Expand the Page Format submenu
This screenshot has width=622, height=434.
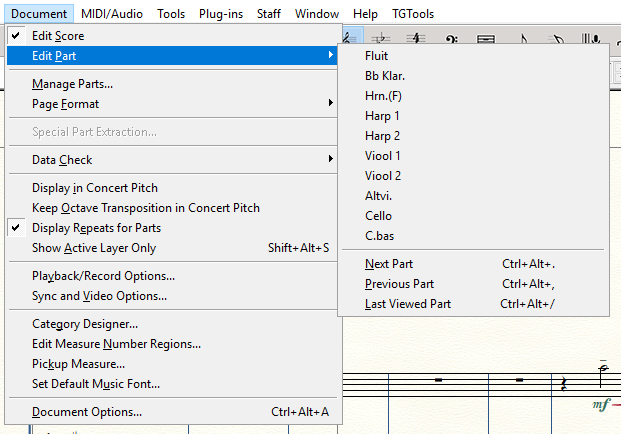65,104
